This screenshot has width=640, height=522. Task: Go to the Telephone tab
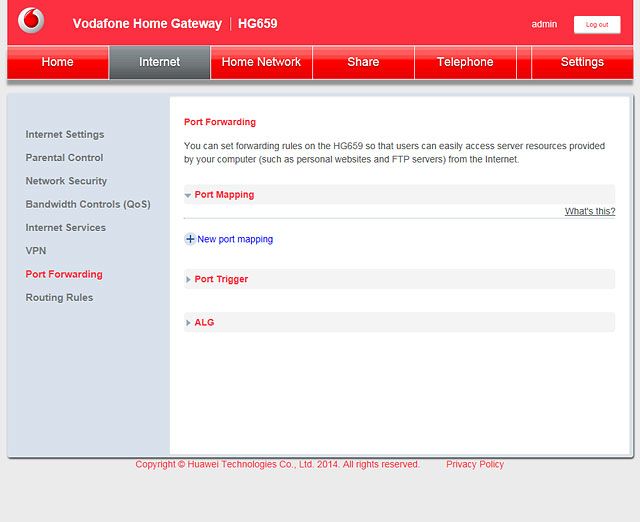click(465, 62)
